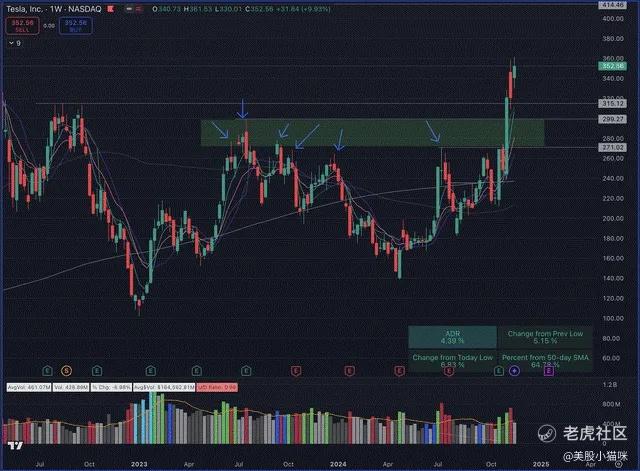The width and height of the screenshot is (640, 471).
Task: Click the 0.00 spread value between Sell and Buy
Action: point(49,26)
